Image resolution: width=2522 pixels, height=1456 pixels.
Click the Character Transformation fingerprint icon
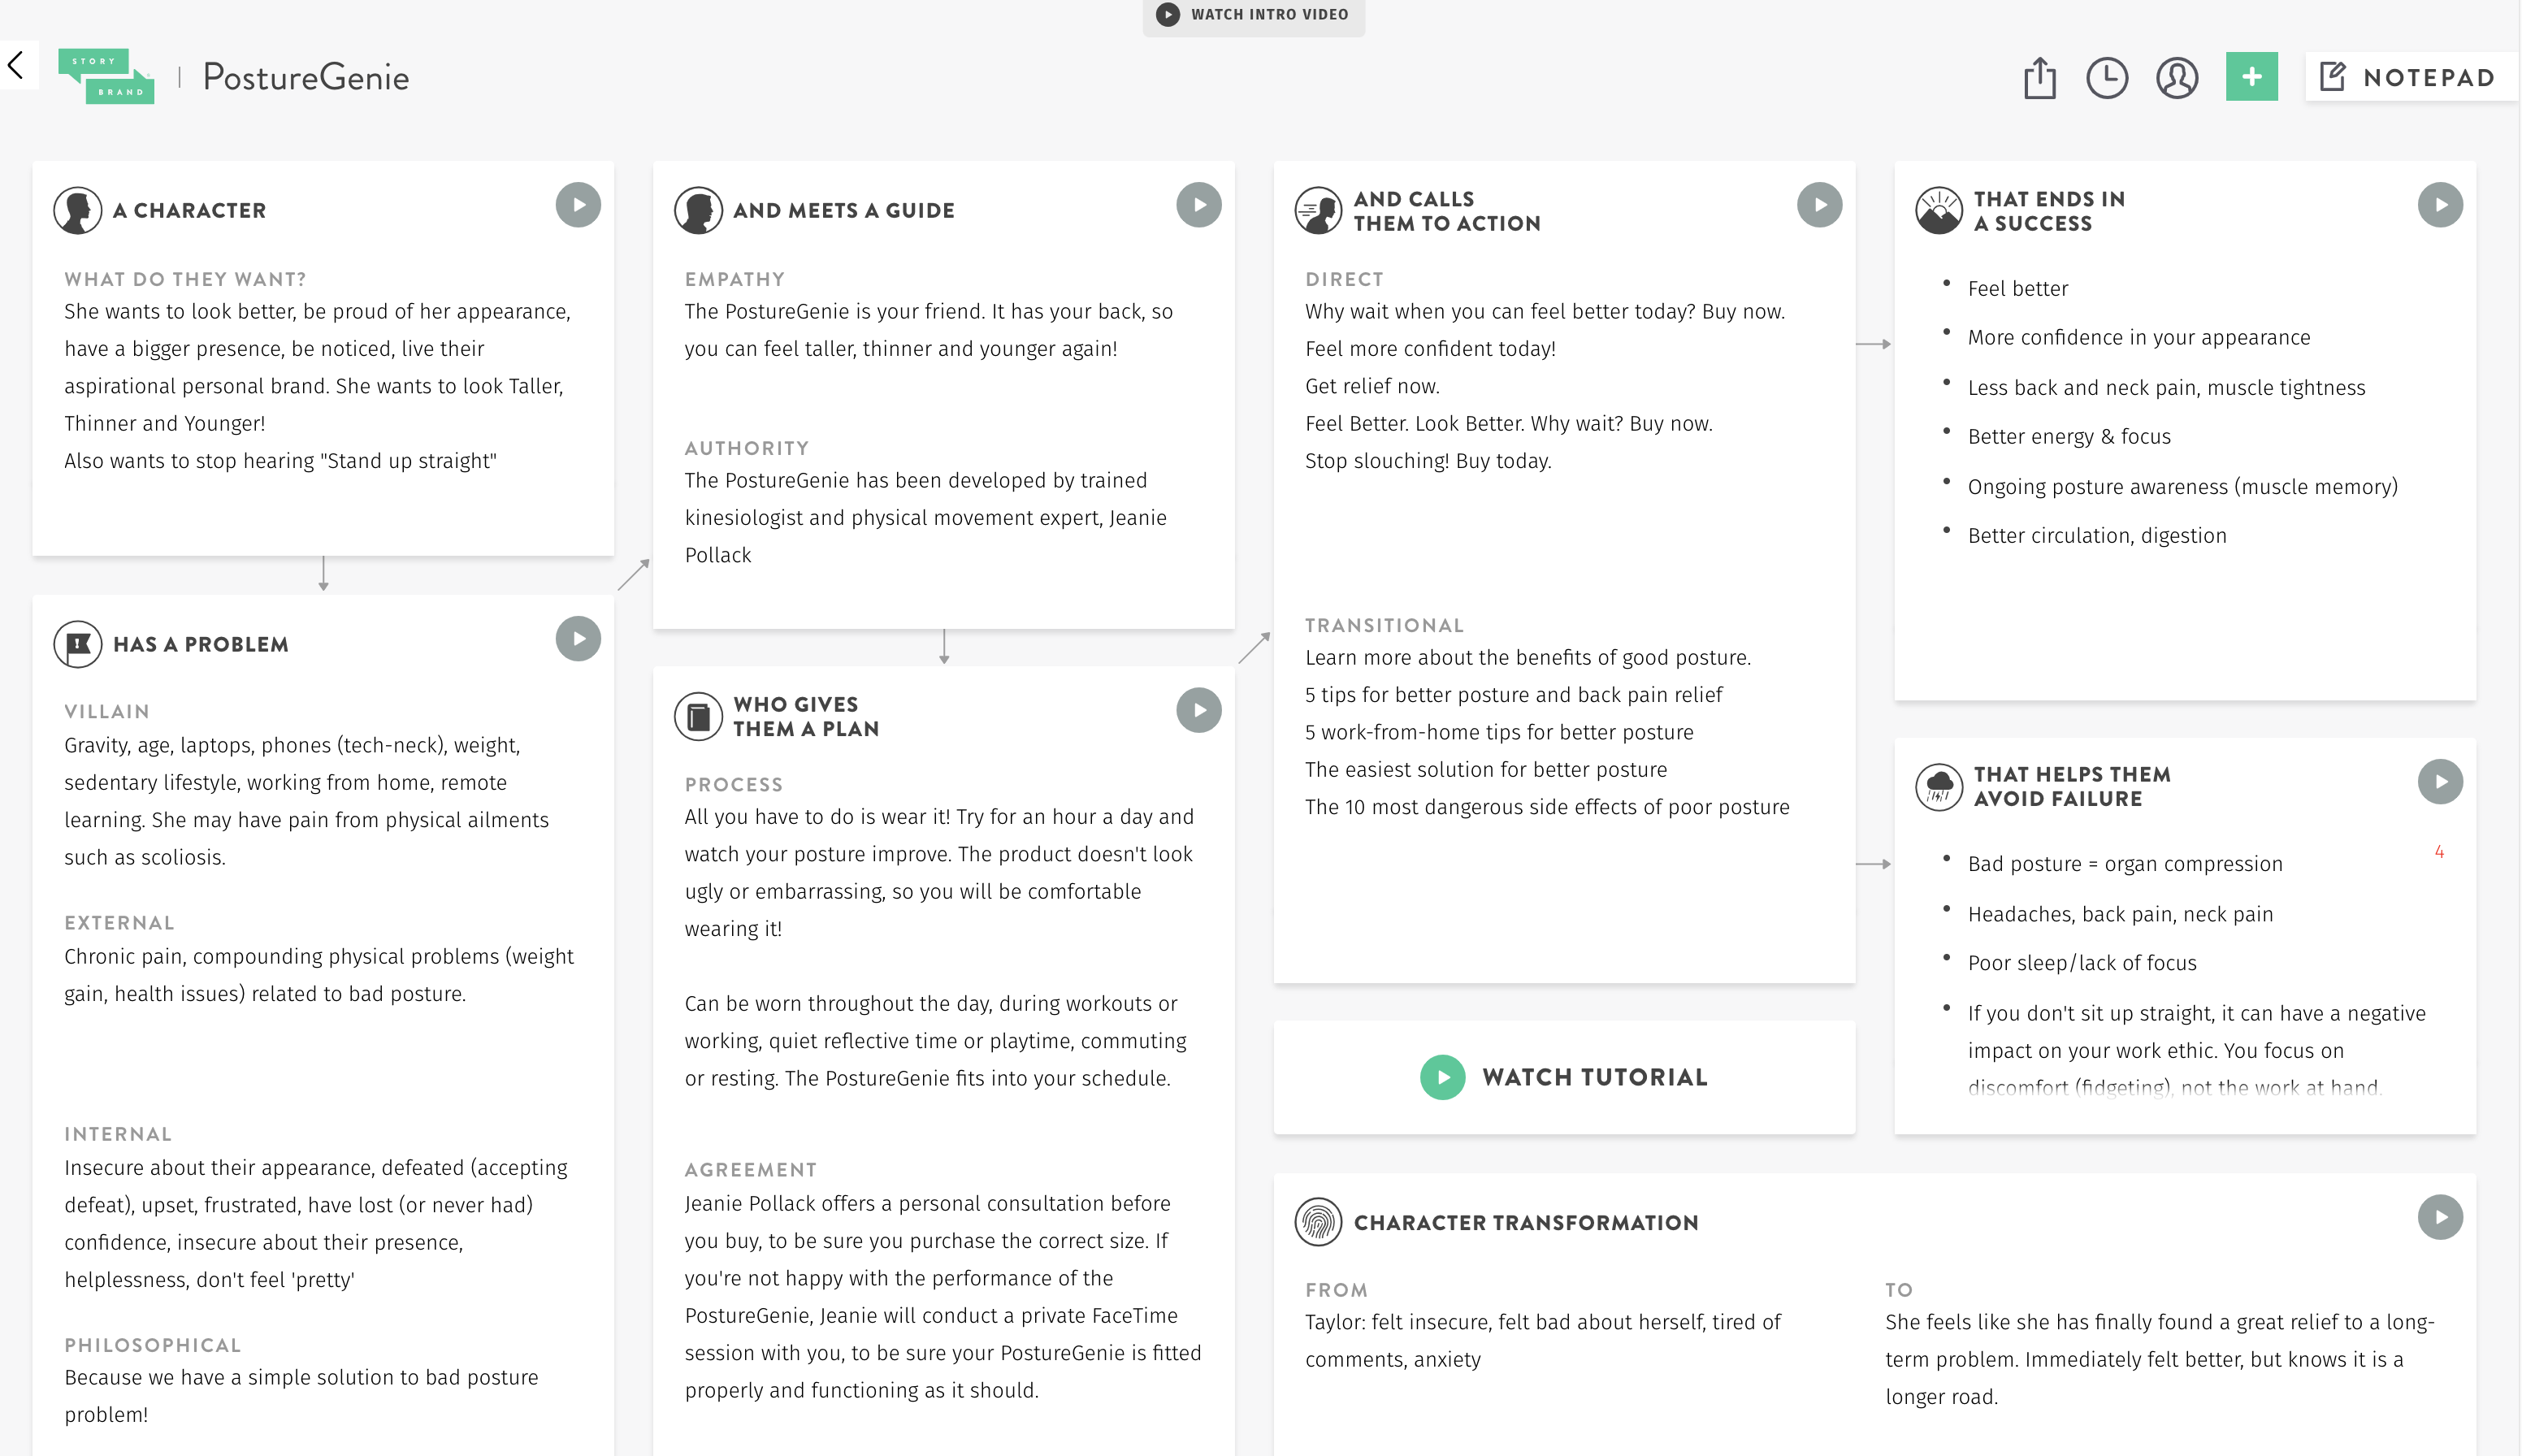pos(1318,1222)
